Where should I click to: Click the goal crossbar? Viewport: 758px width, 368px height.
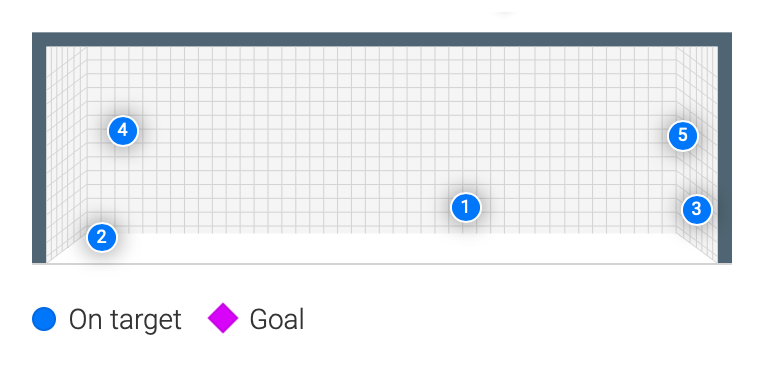[x=382, y=39]
